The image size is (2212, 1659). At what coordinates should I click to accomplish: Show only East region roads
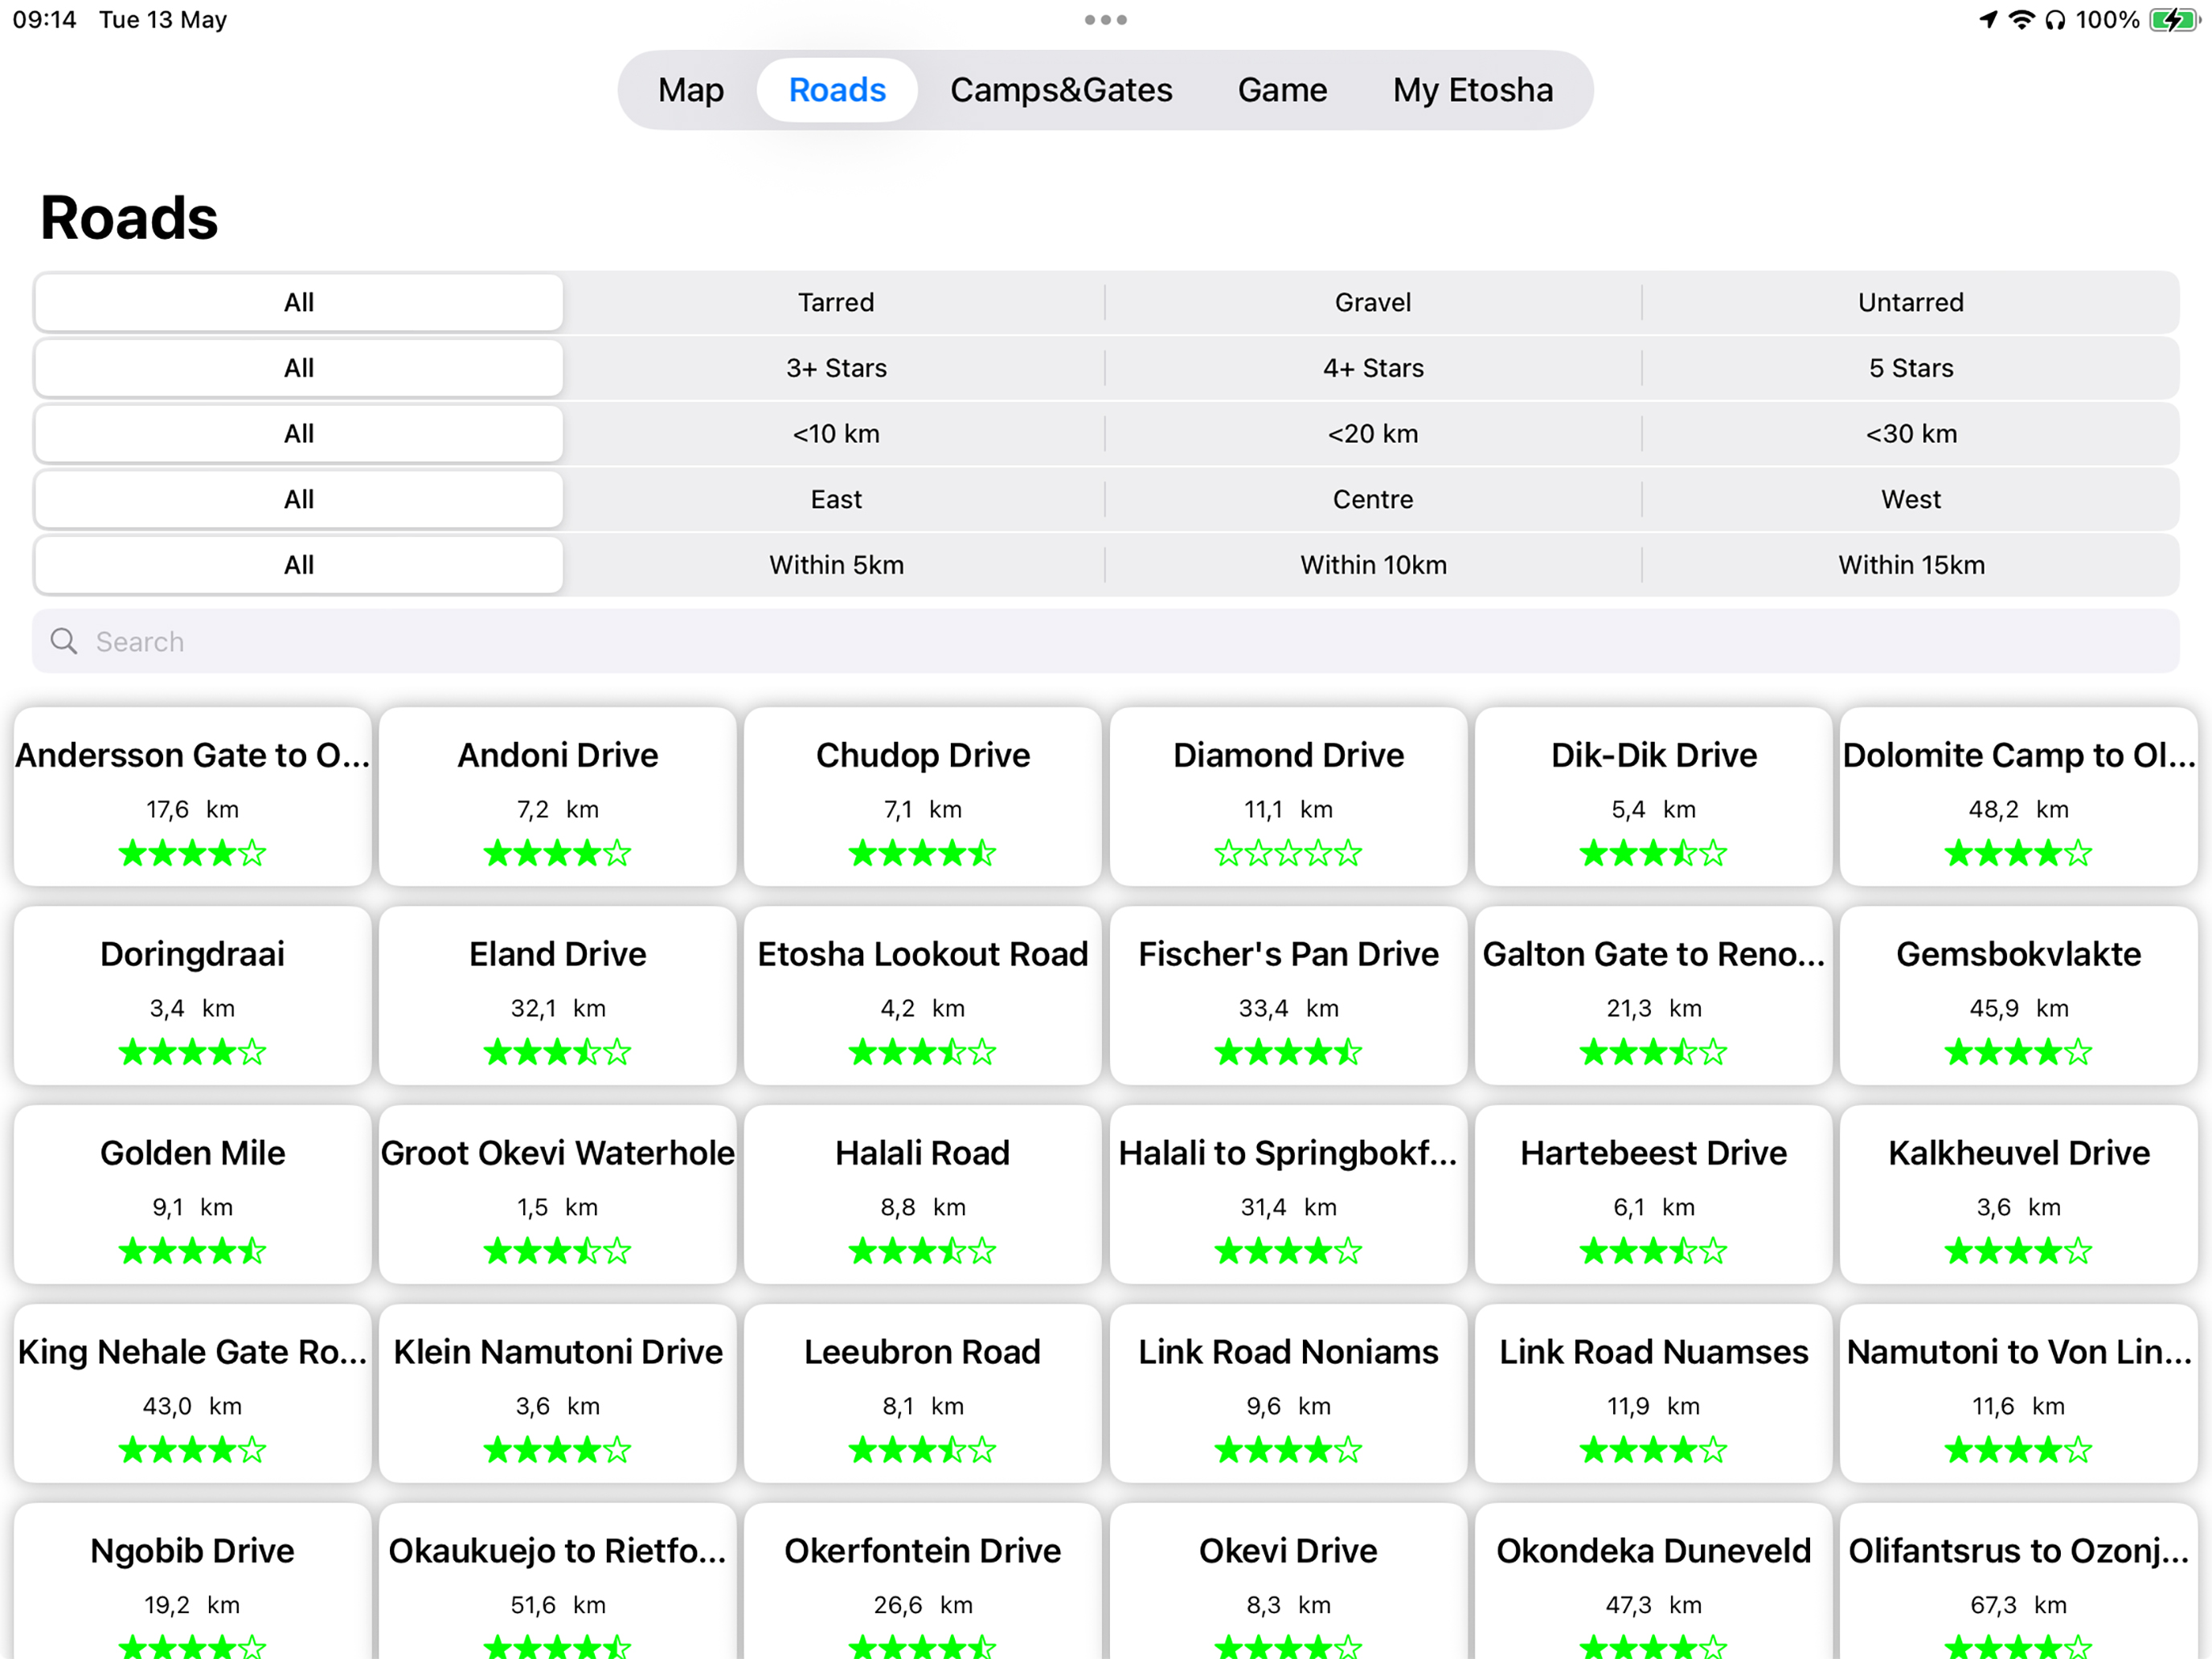click(836, 499)
